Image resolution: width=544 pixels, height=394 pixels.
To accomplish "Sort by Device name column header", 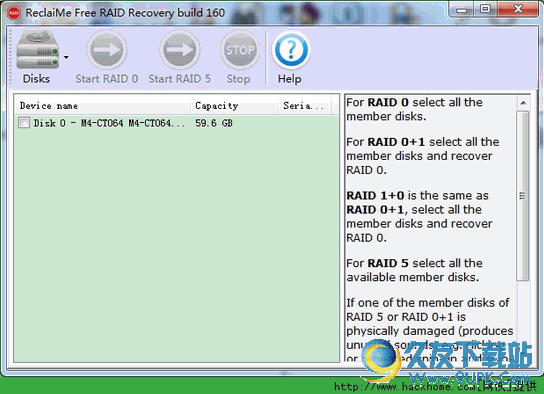I will pyautogui.click(x=102, y=105).
